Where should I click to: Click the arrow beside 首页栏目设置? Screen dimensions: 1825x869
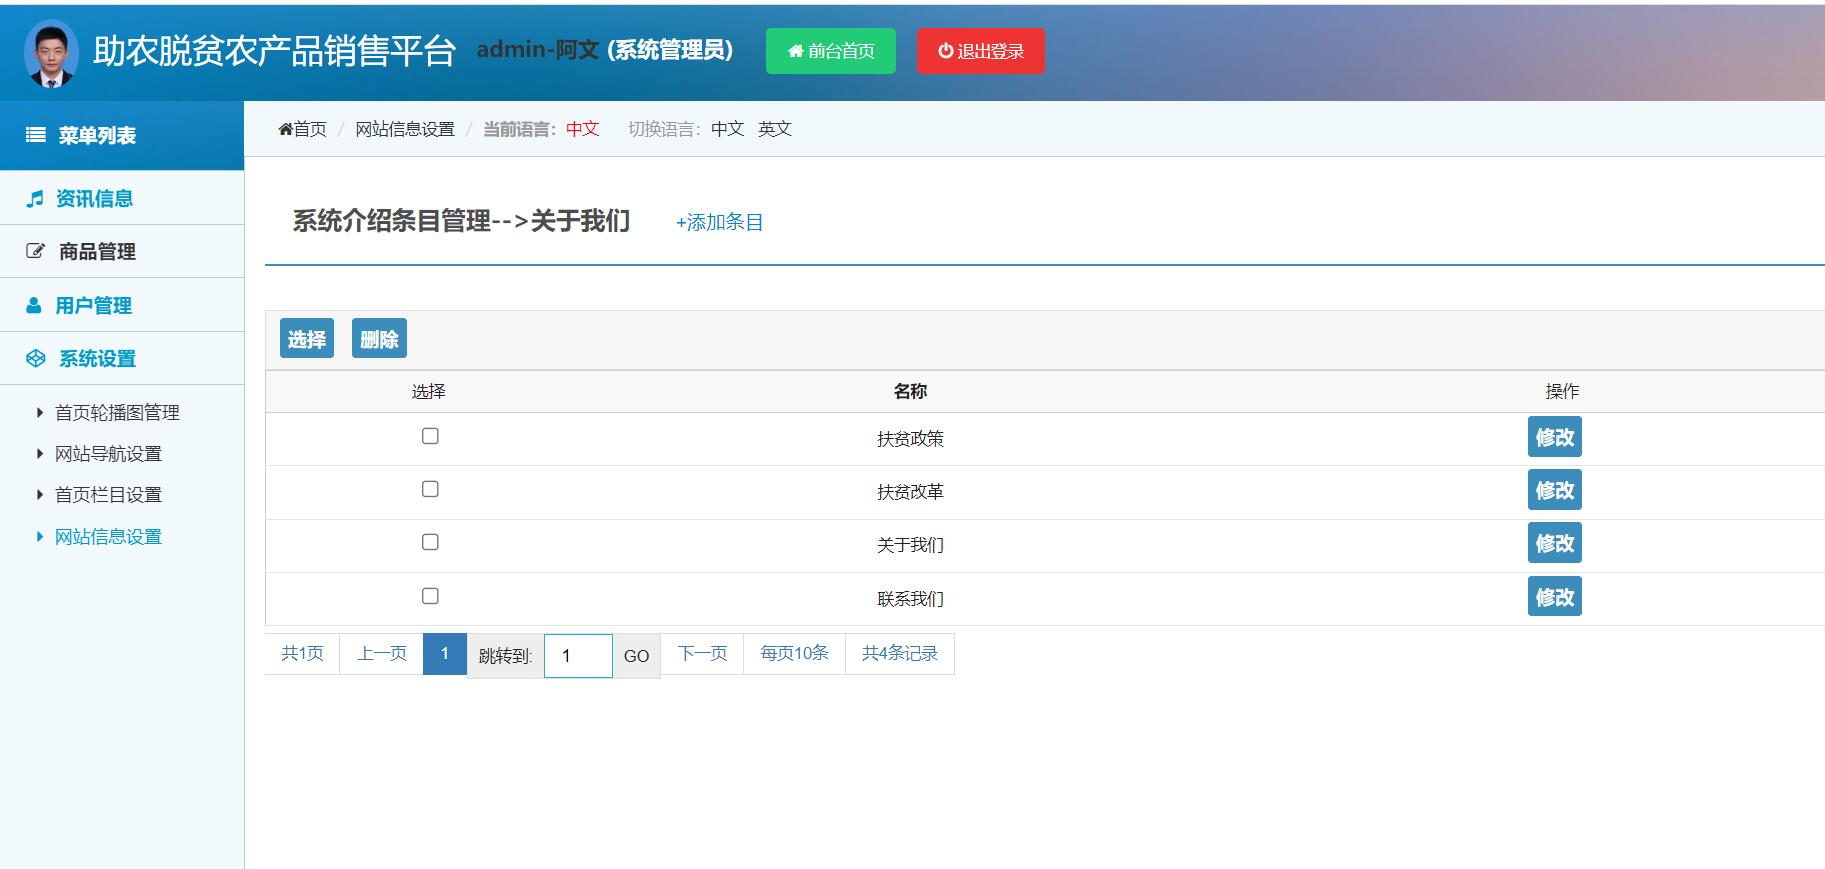click(x=40, y=495)
